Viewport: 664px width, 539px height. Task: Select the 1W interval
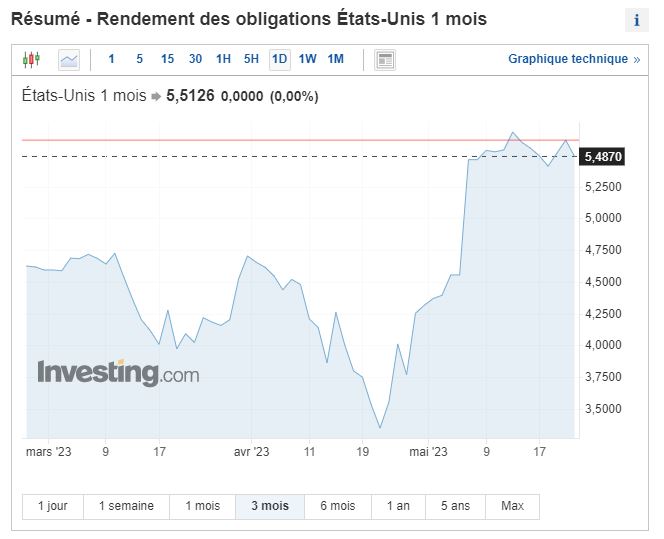(x=307, y=60)
